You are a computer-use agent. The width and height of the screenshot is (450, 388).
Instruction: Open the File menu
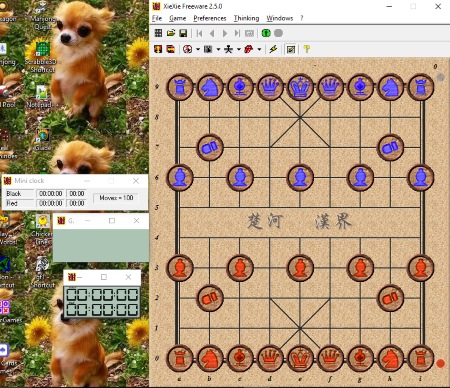pos(157,18)
